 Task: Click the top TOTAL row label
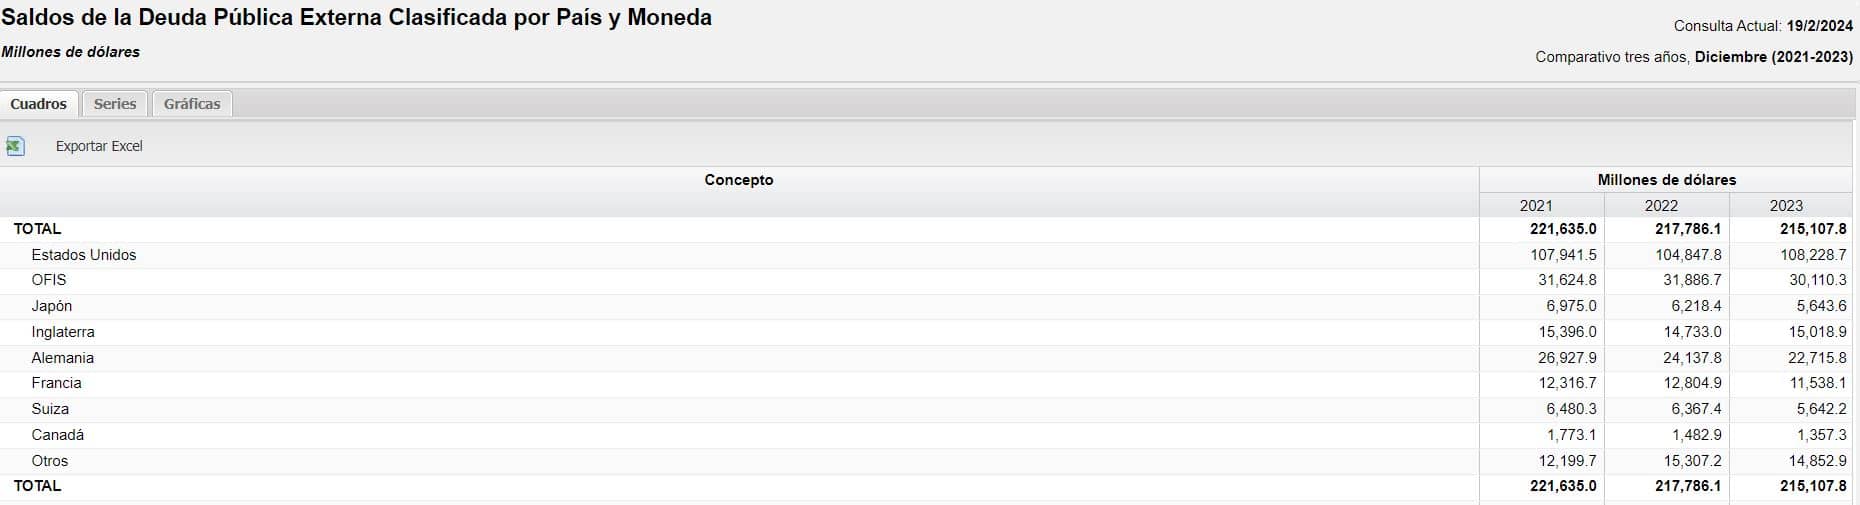point(37,229)
